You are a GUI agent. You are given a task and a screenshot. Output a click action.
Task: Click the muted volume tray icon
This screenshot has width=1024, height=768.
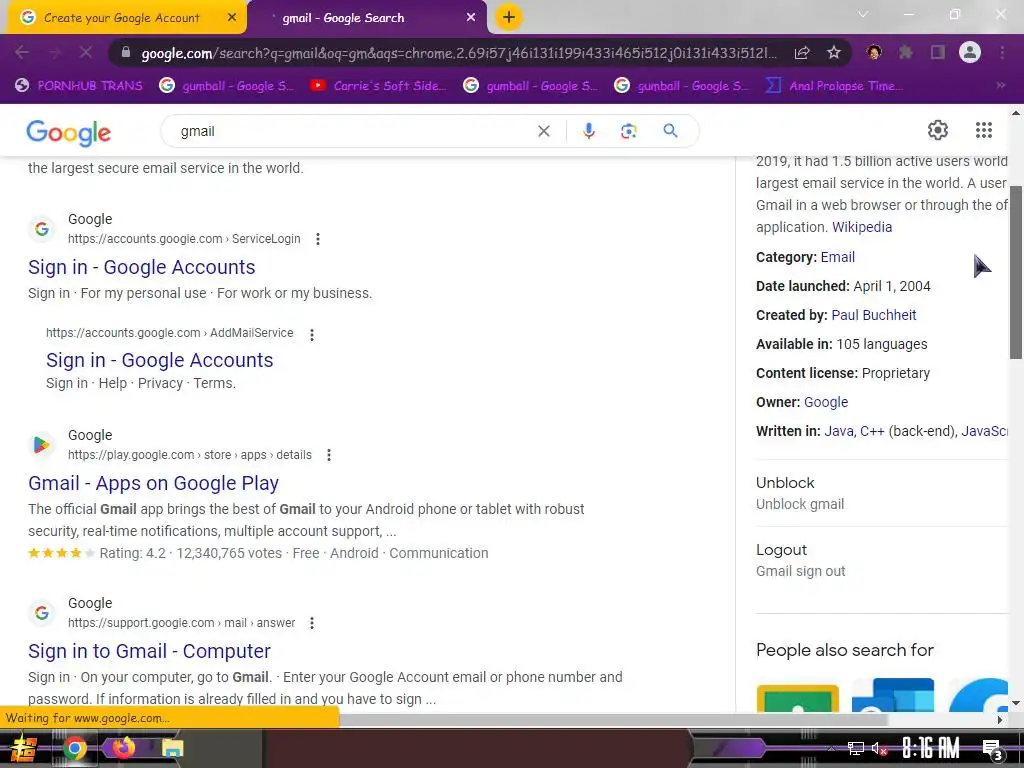click(879, 748)
